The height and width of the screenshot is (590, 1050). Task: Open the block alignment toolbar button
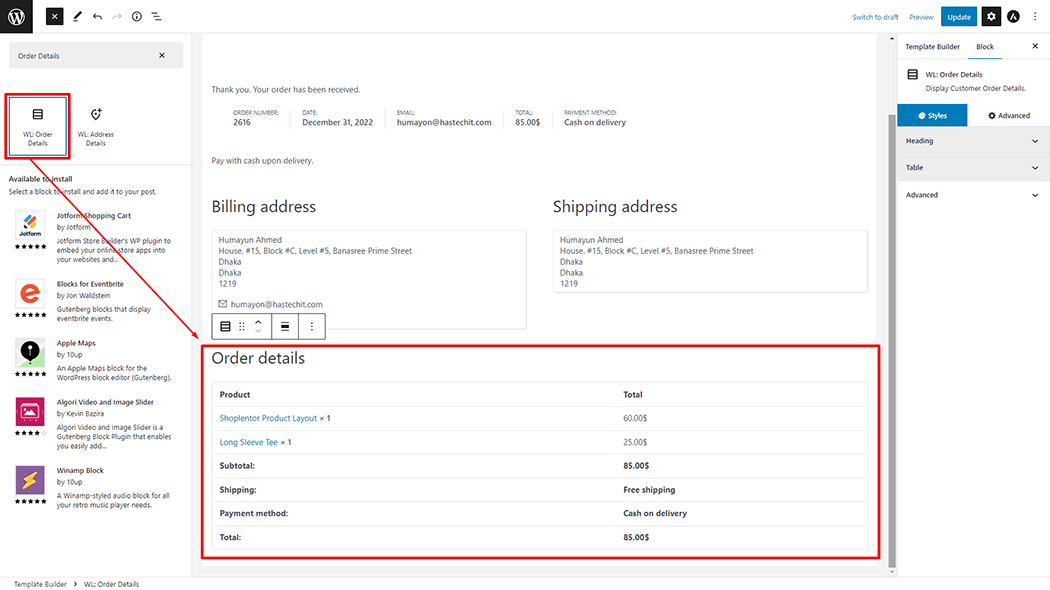click(285, 326)
